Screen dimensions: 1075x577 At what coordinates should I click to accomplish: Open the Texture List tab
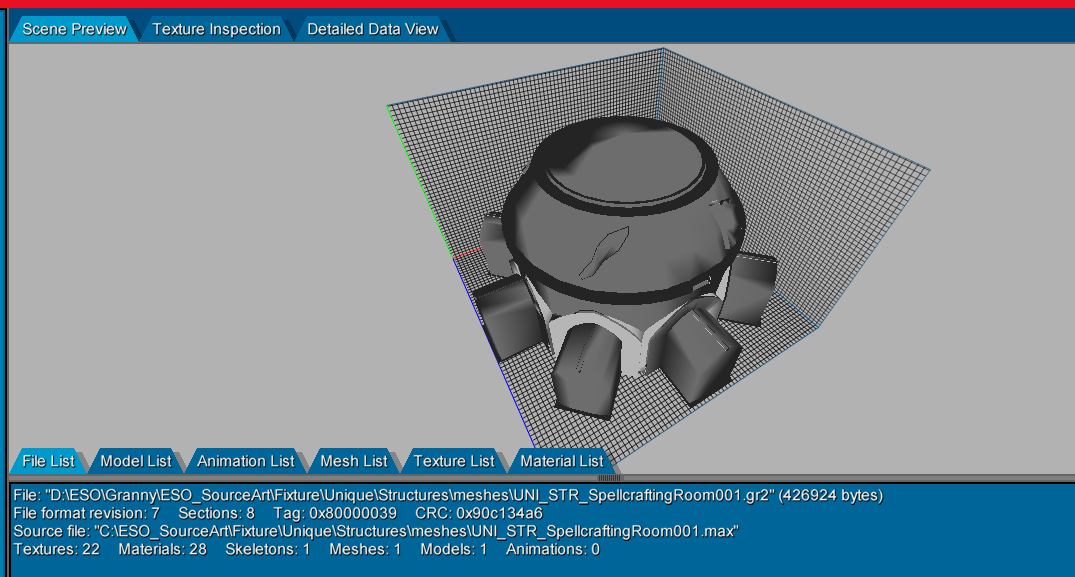pyautogui.click(x=453, y=461)
